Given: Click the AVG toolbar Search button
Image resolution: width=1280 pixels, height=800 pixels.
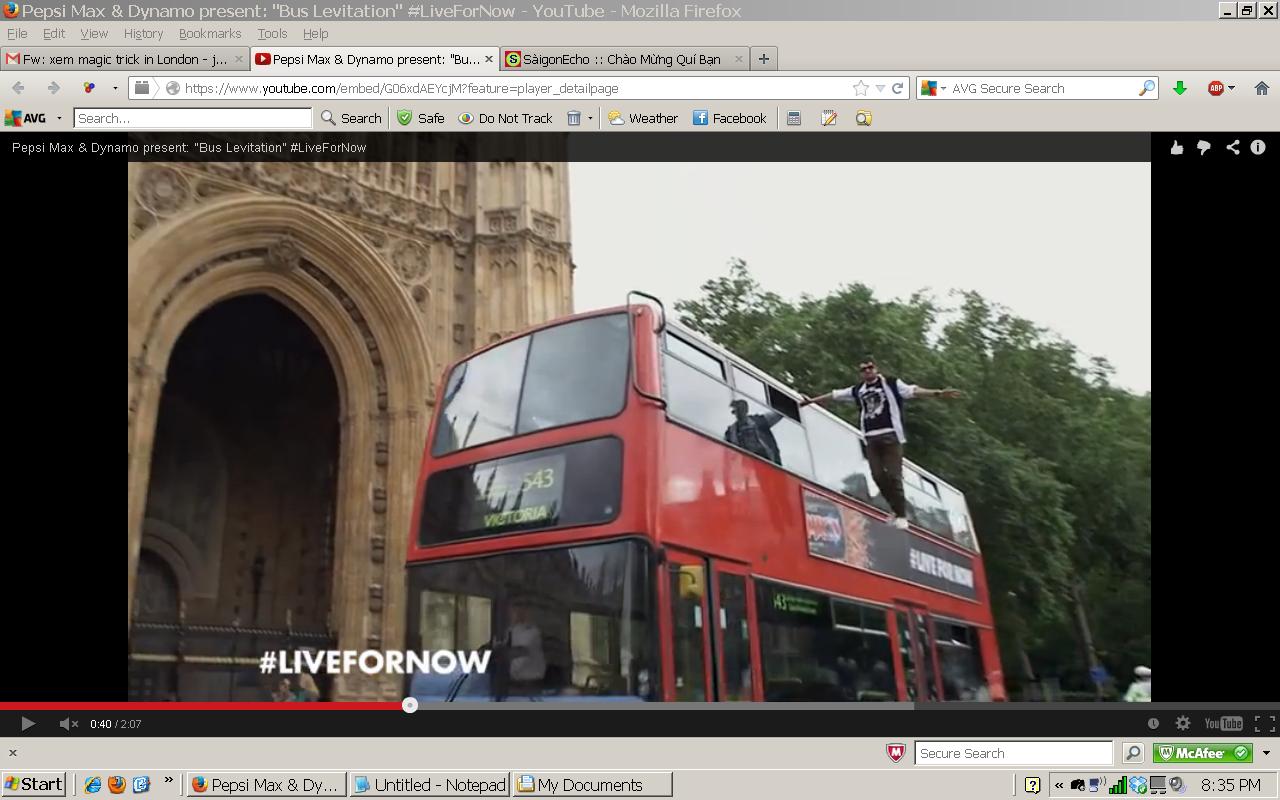Looking at the screenshot, I should pos(351,118).
